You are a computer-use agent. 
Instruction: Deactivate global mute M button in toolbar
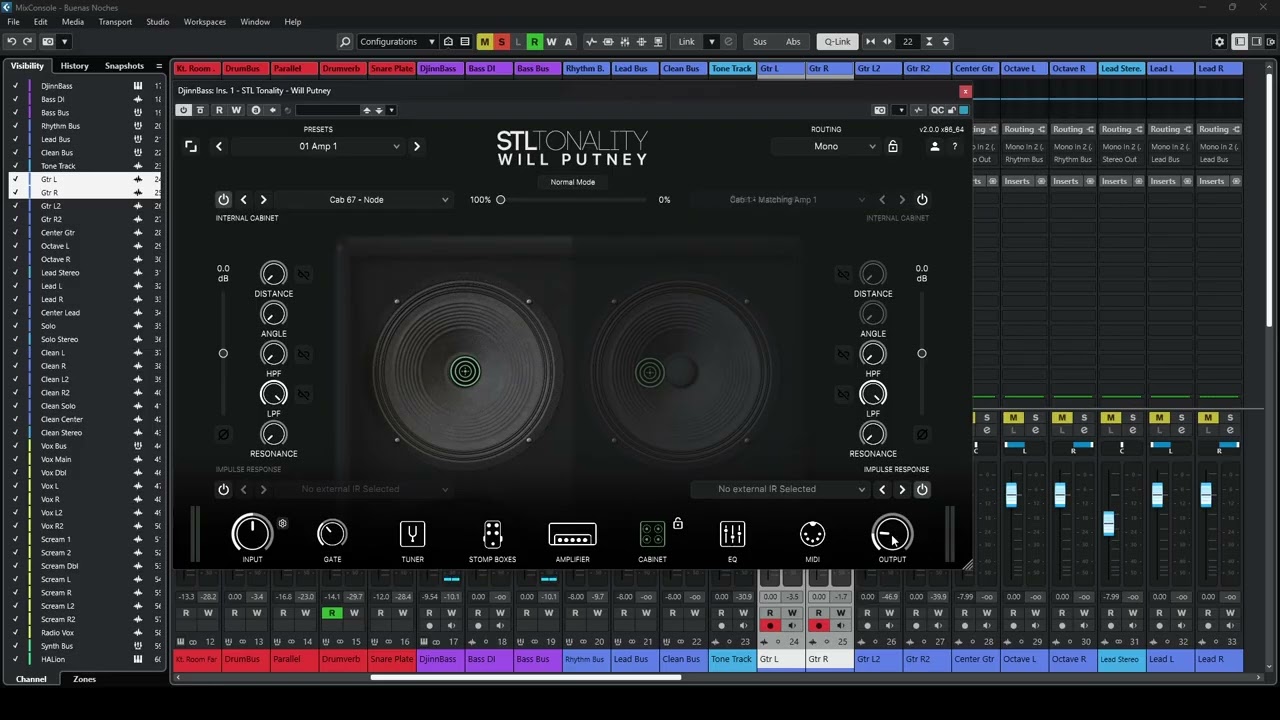point(484,42)
